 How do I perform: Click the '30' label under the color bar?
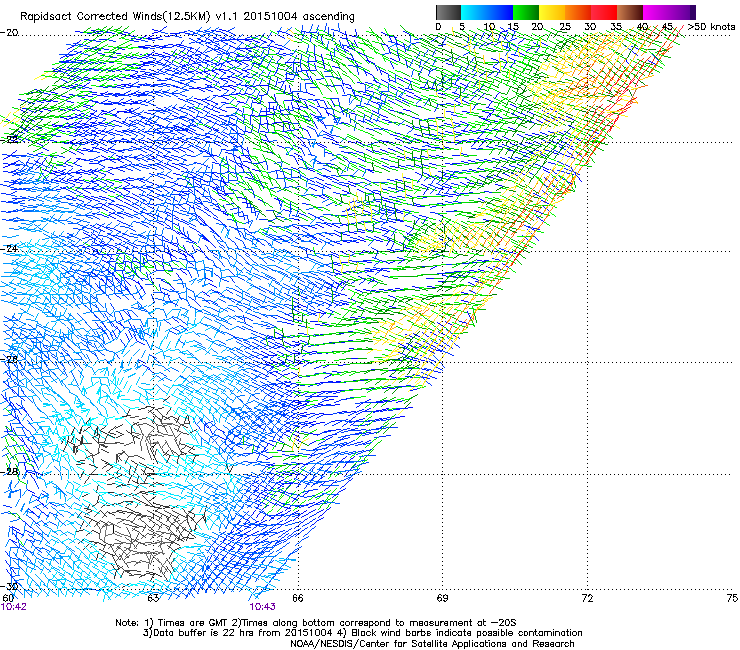590,27
